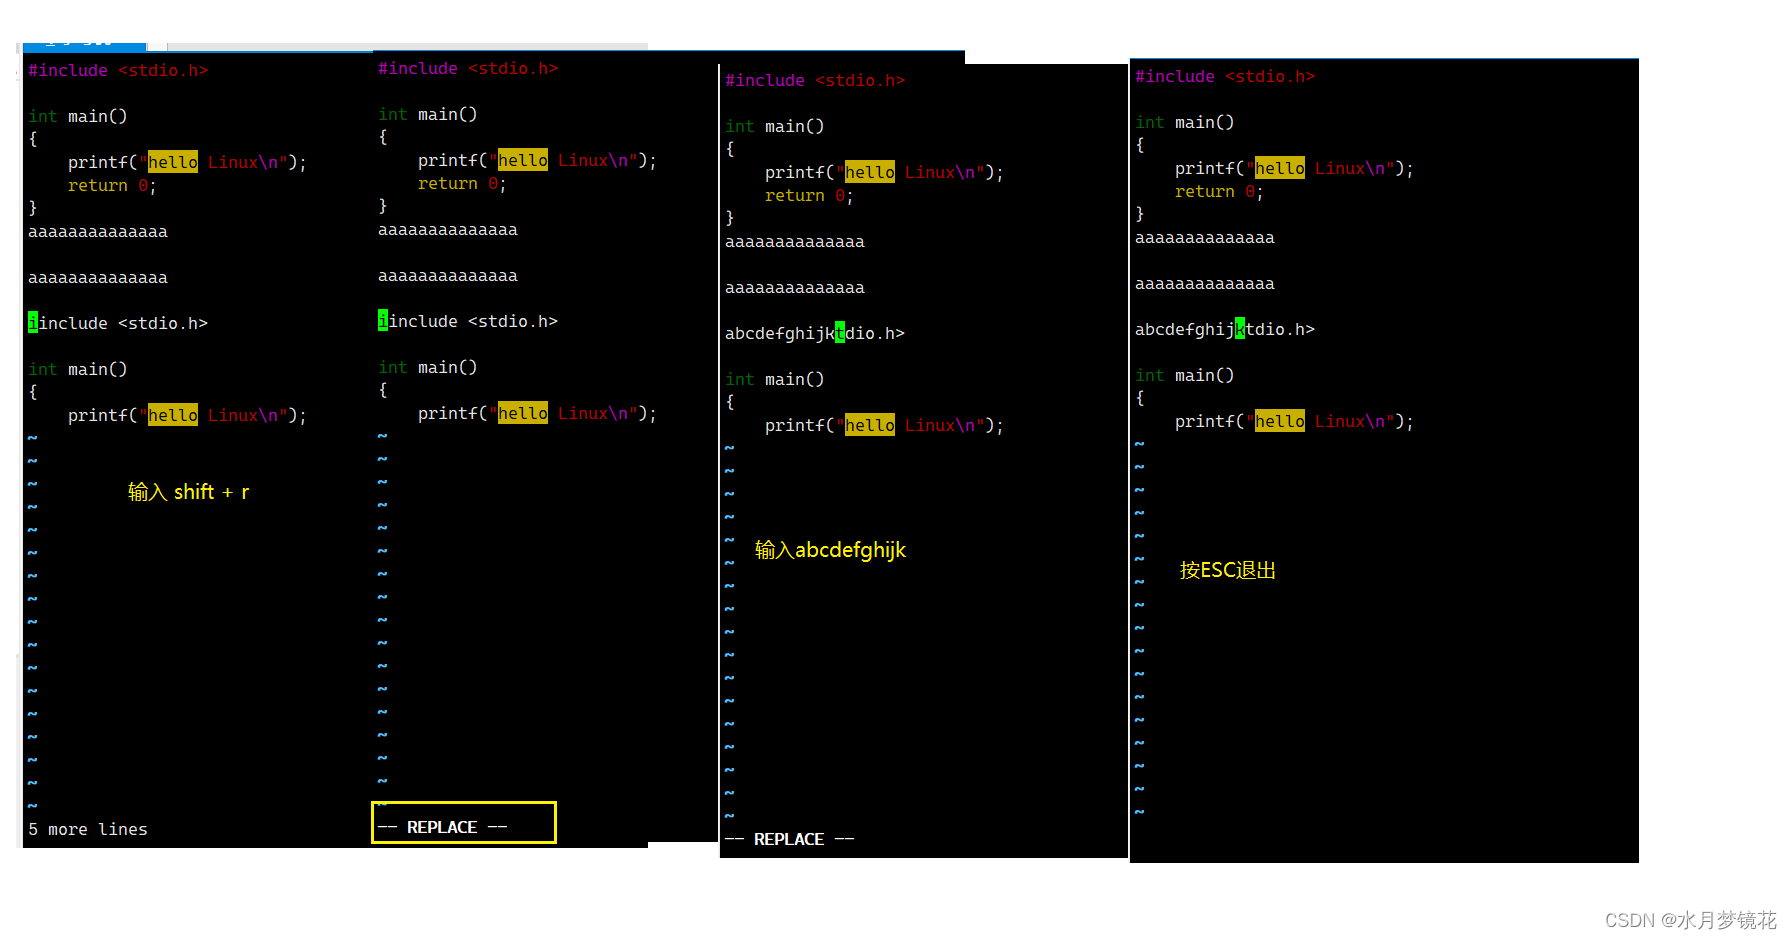Image resolution: width=1792 pixels, height=939 pixels.
Task: Click "return 0;" line in third terminal
Action: [x=809, y=195]
